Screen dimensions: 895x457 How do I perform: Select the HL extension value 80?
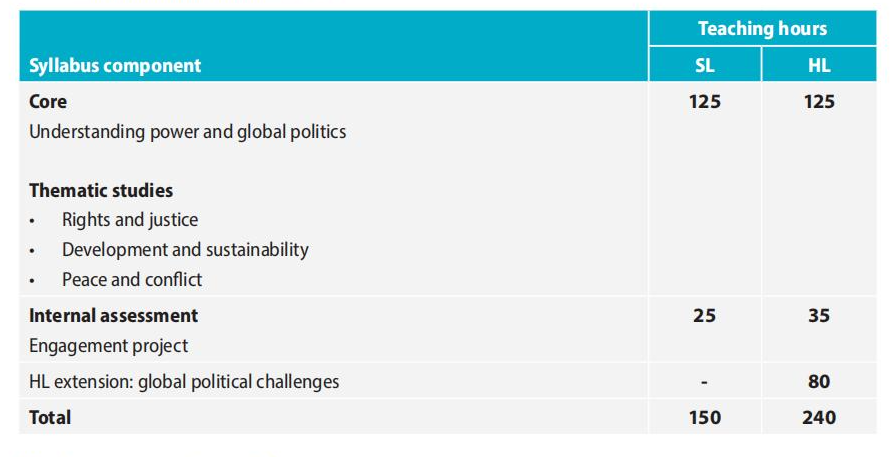tap(819, 381)
